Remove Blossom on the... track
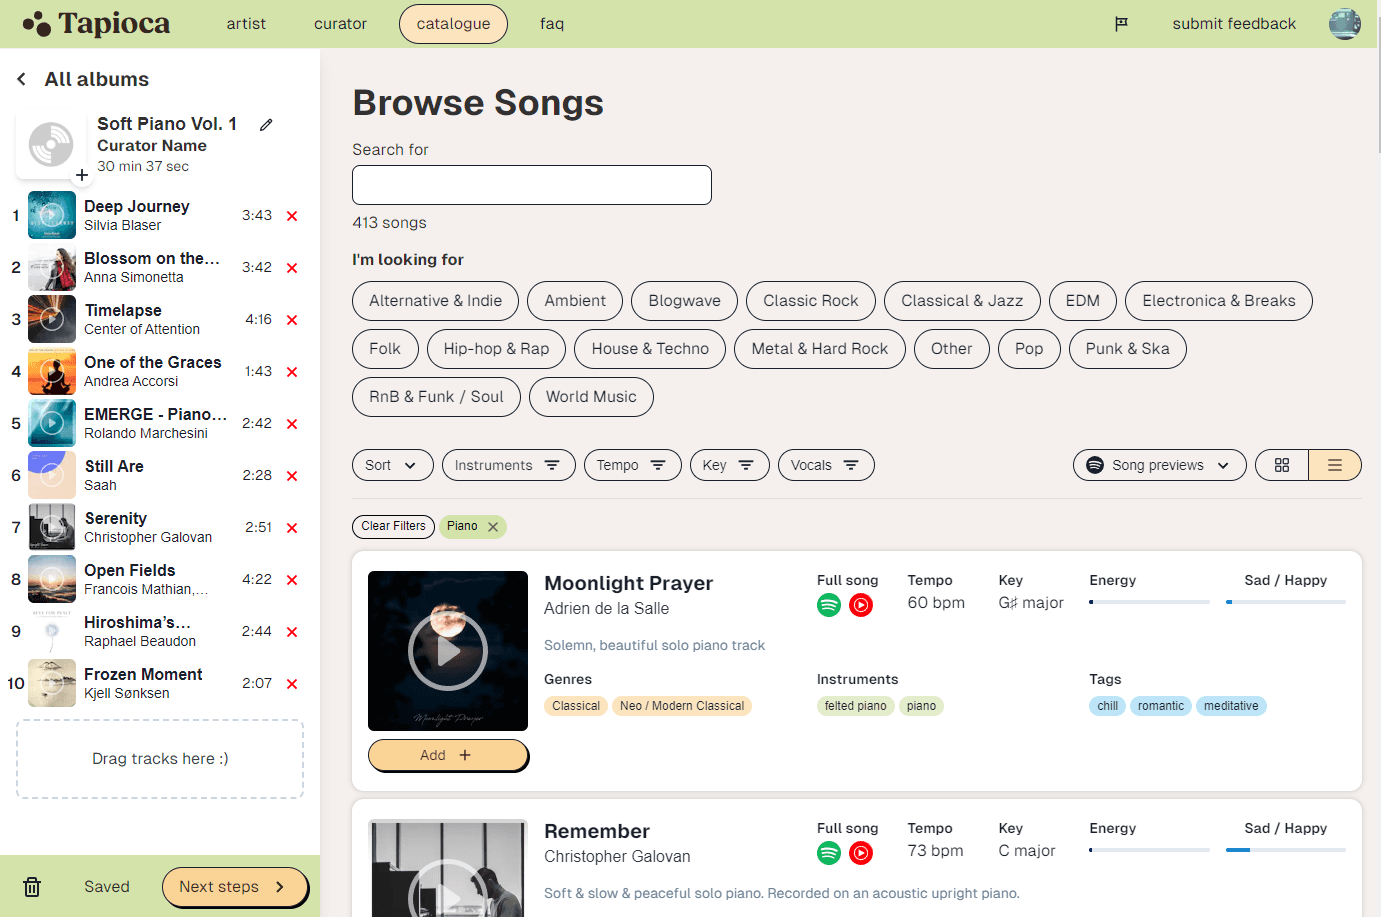Image resolution: width=1381 pixels, height=917 pixels. click(292, 268)
